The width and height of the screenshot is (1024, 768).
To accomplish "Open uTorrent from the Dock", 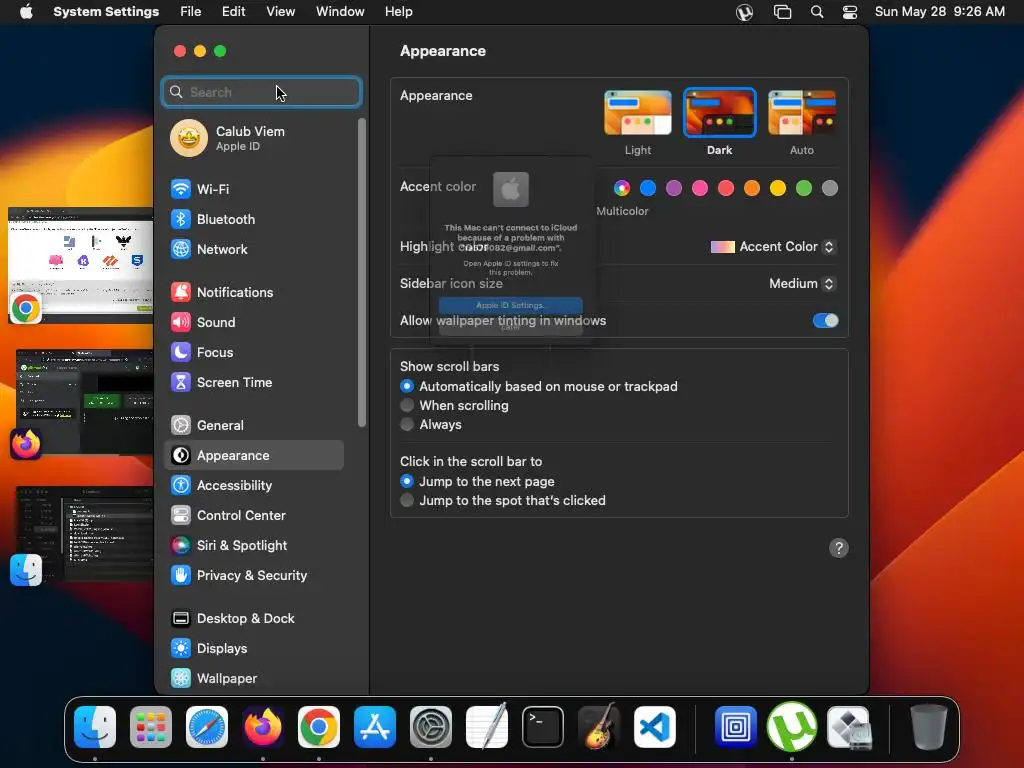I will point(792,727).
